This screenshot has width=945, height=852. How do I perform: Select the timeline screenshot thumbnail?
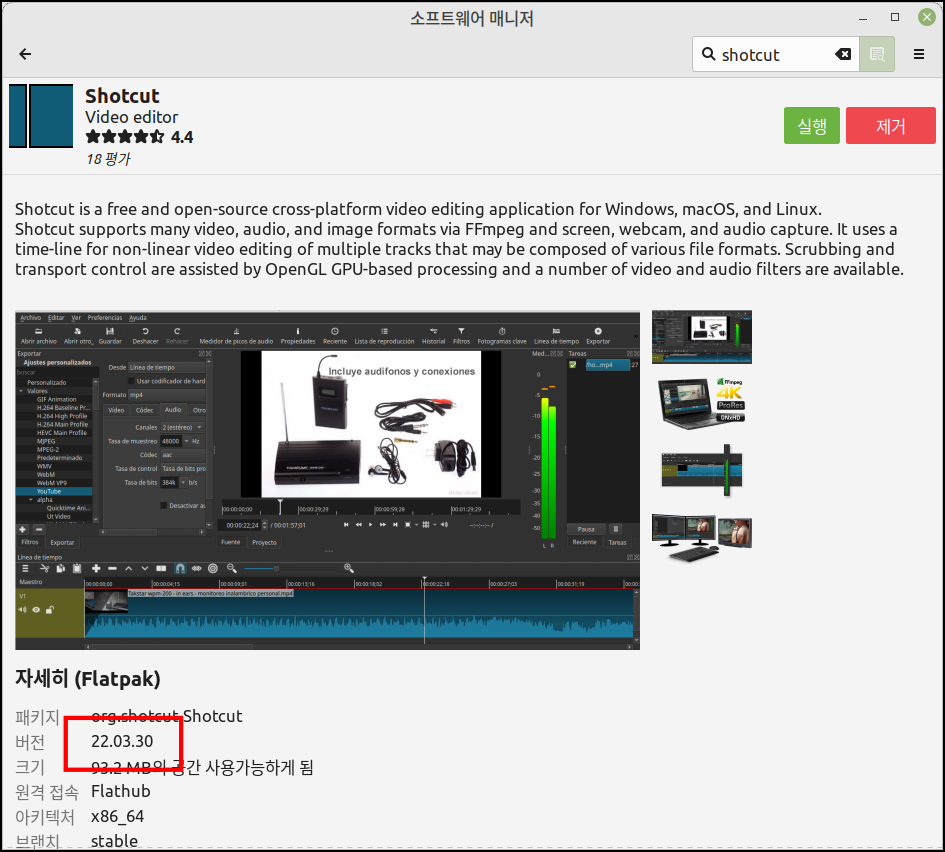pos(701,470)
